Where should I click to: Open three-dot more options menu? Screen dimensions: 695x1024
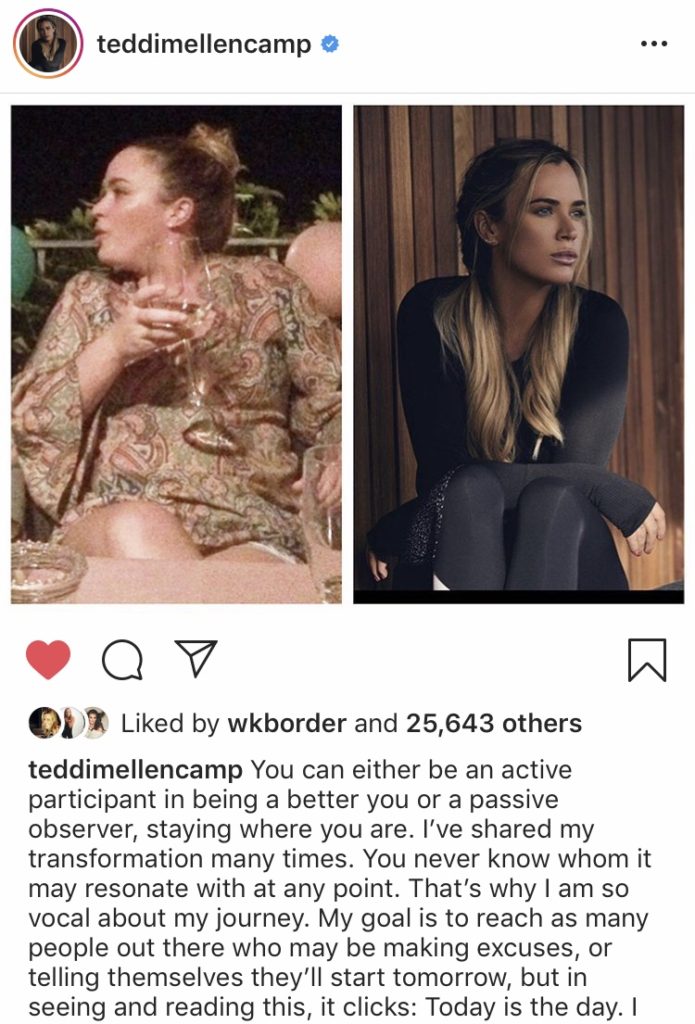click(x=654, y=44)
